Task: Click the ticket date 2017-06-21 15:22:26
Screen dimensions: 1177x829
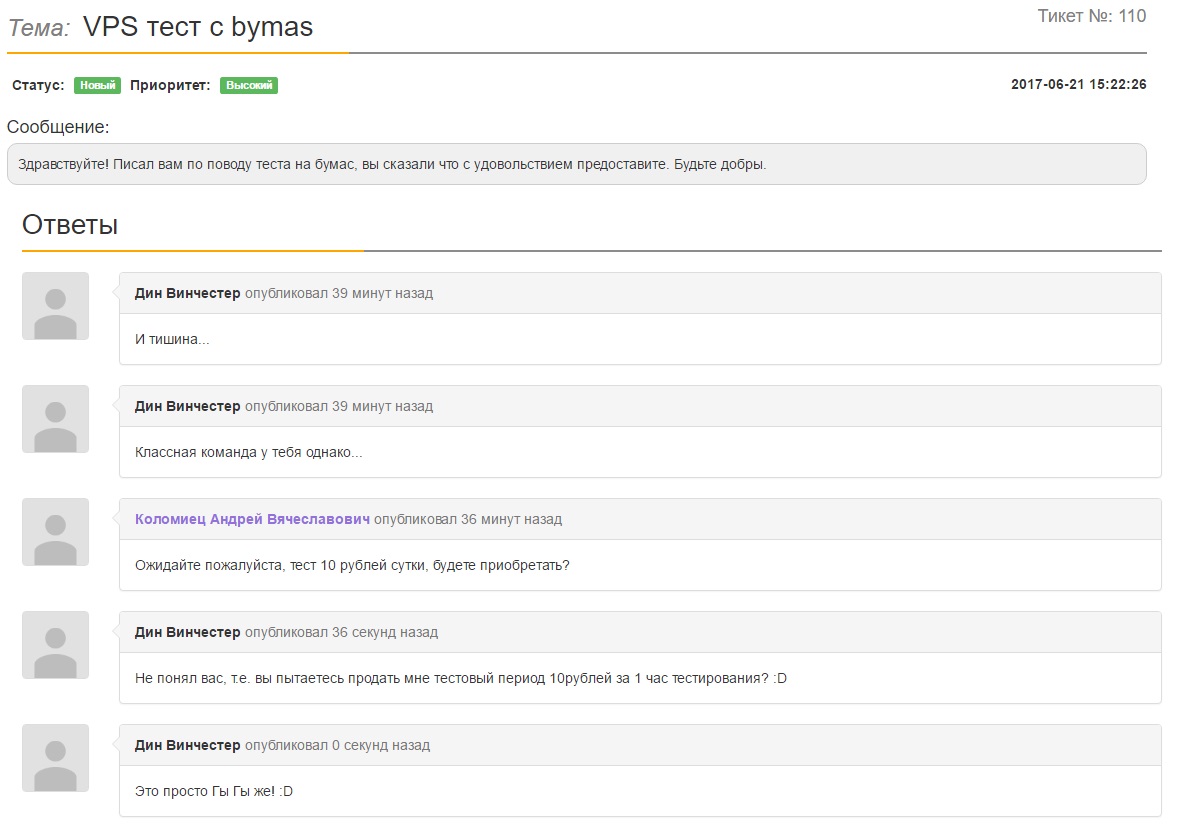Action: click(x=1078, y=85)
